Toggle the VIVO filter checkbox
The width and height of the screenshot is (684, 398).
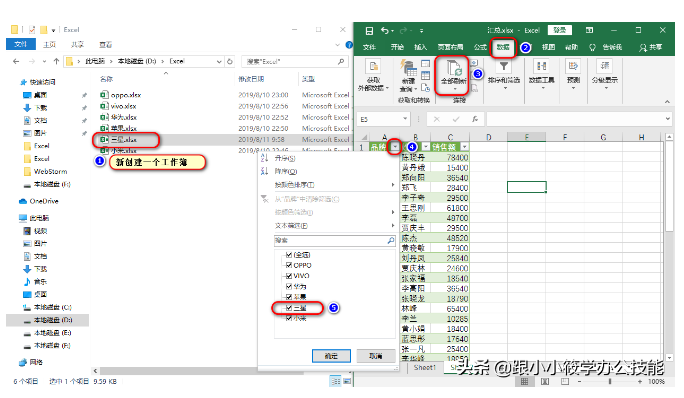(289, 275)
